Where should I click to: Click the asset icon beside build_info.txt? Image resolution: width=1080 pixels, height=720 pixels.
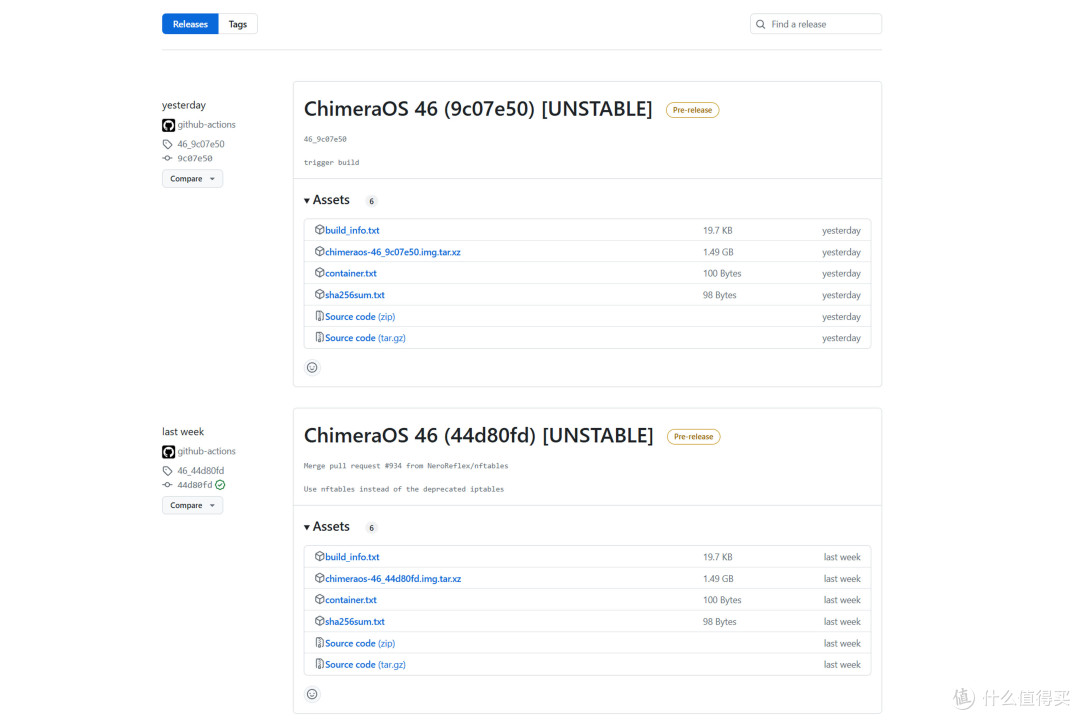tap(322, 230)
